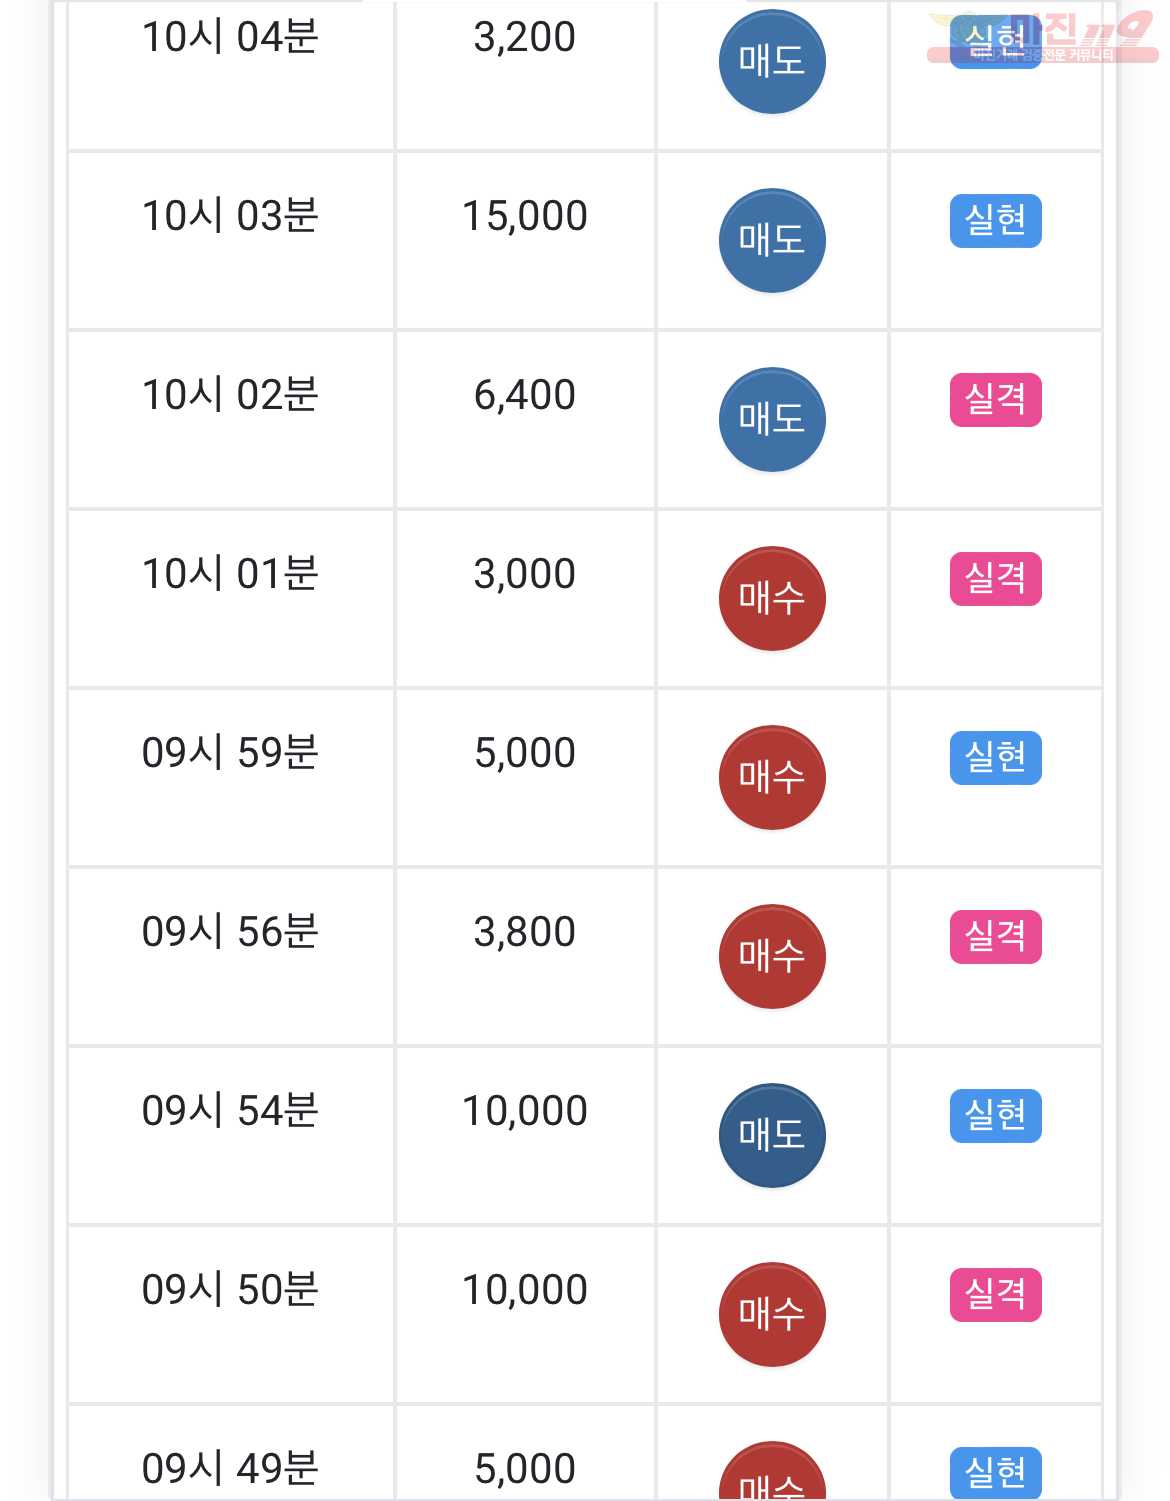This screenshot has height=1501, width=1170.
Task: Click the red 매수 circle in the 10시 01분 row
Action: pyautogui.click(x=772, y=599)
